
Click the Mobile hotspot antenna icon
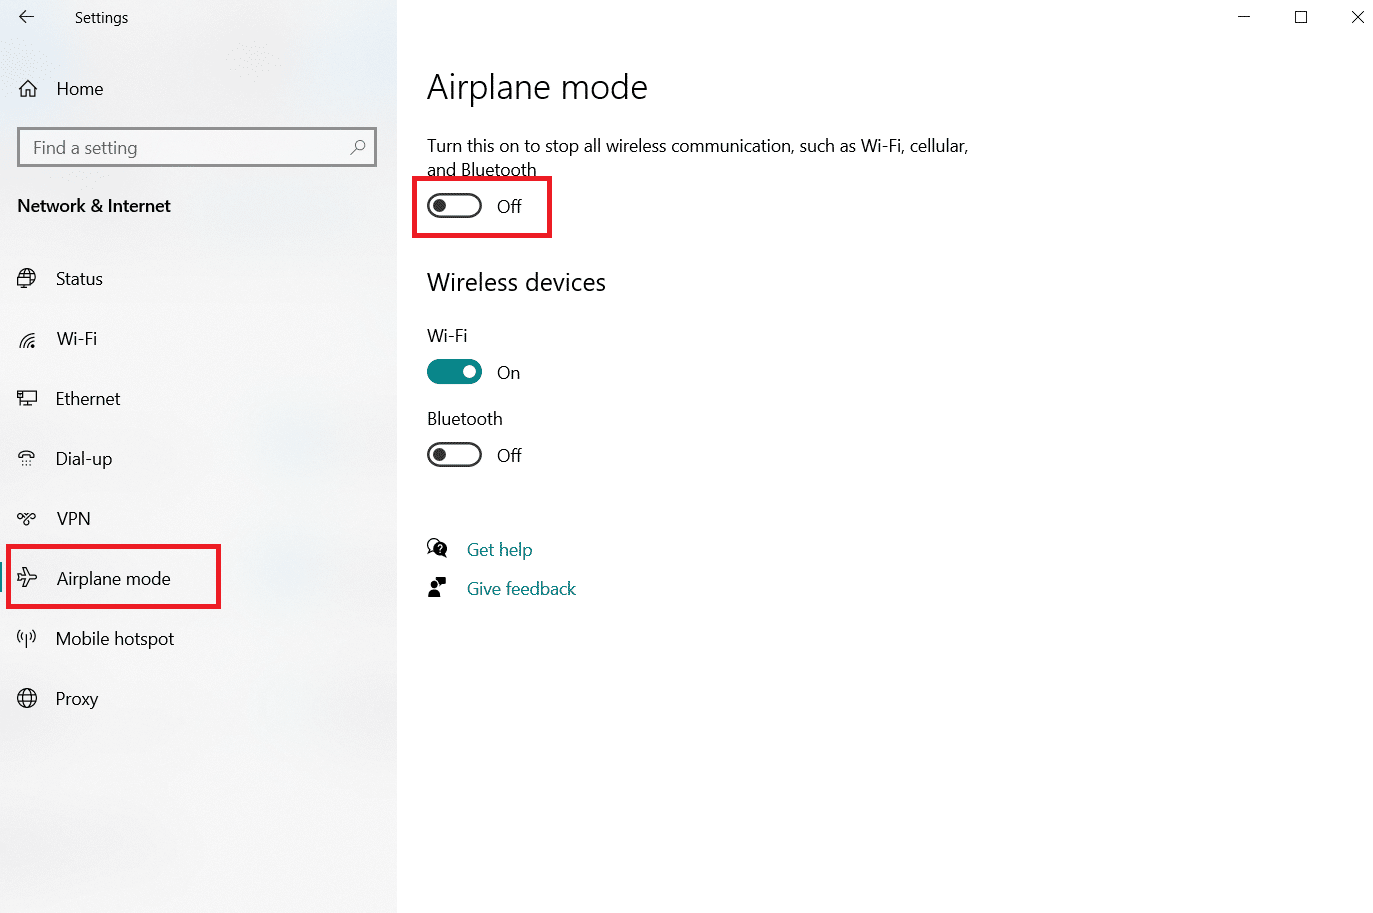[x=27, y=638]
